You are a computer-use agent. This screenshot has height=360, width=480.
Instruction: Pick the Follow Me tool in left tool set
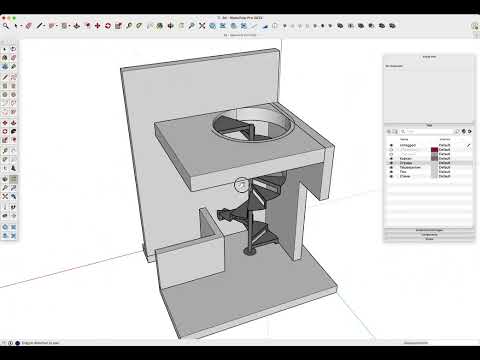coord(13,132)
